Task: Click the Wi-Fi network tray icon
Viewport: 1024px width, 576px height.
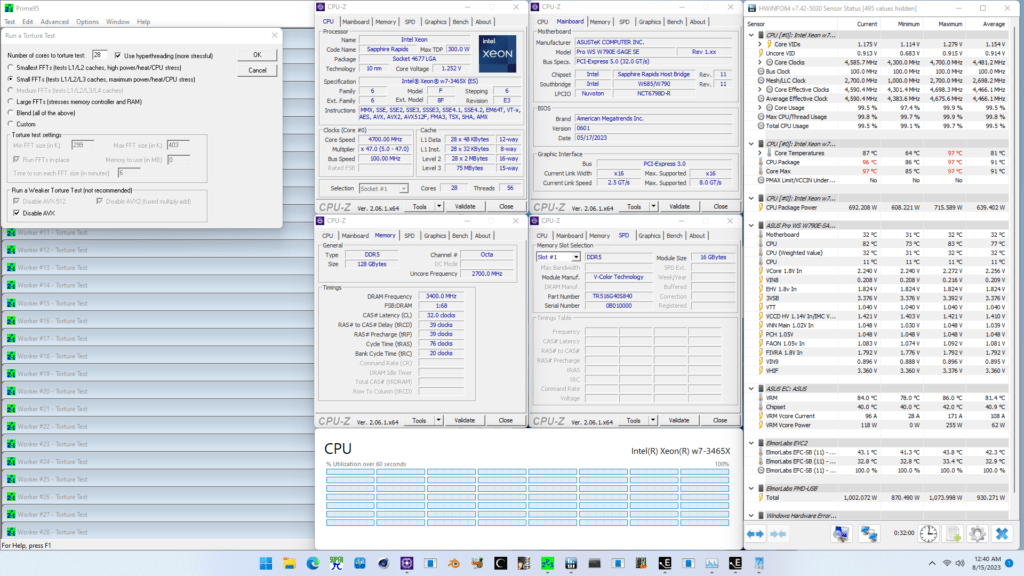Action: pyautogui.click(x=947, y=563)
